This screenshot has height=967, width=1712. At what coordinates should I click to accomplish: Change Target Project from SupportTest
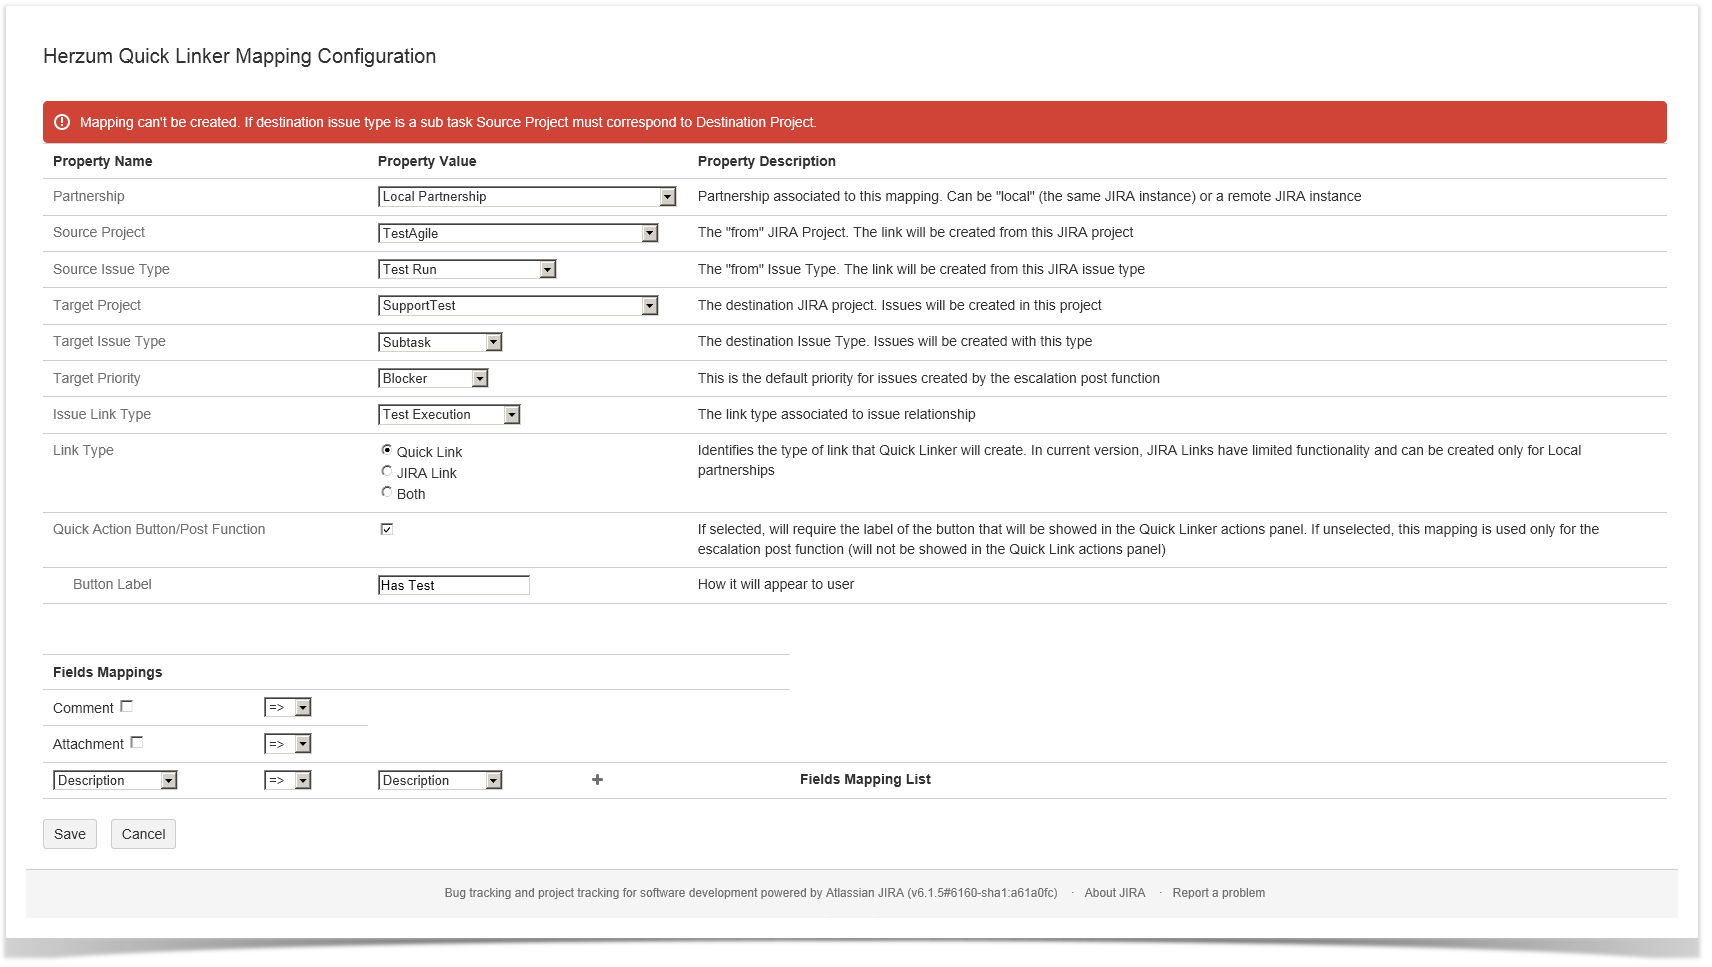pos(518,306)
